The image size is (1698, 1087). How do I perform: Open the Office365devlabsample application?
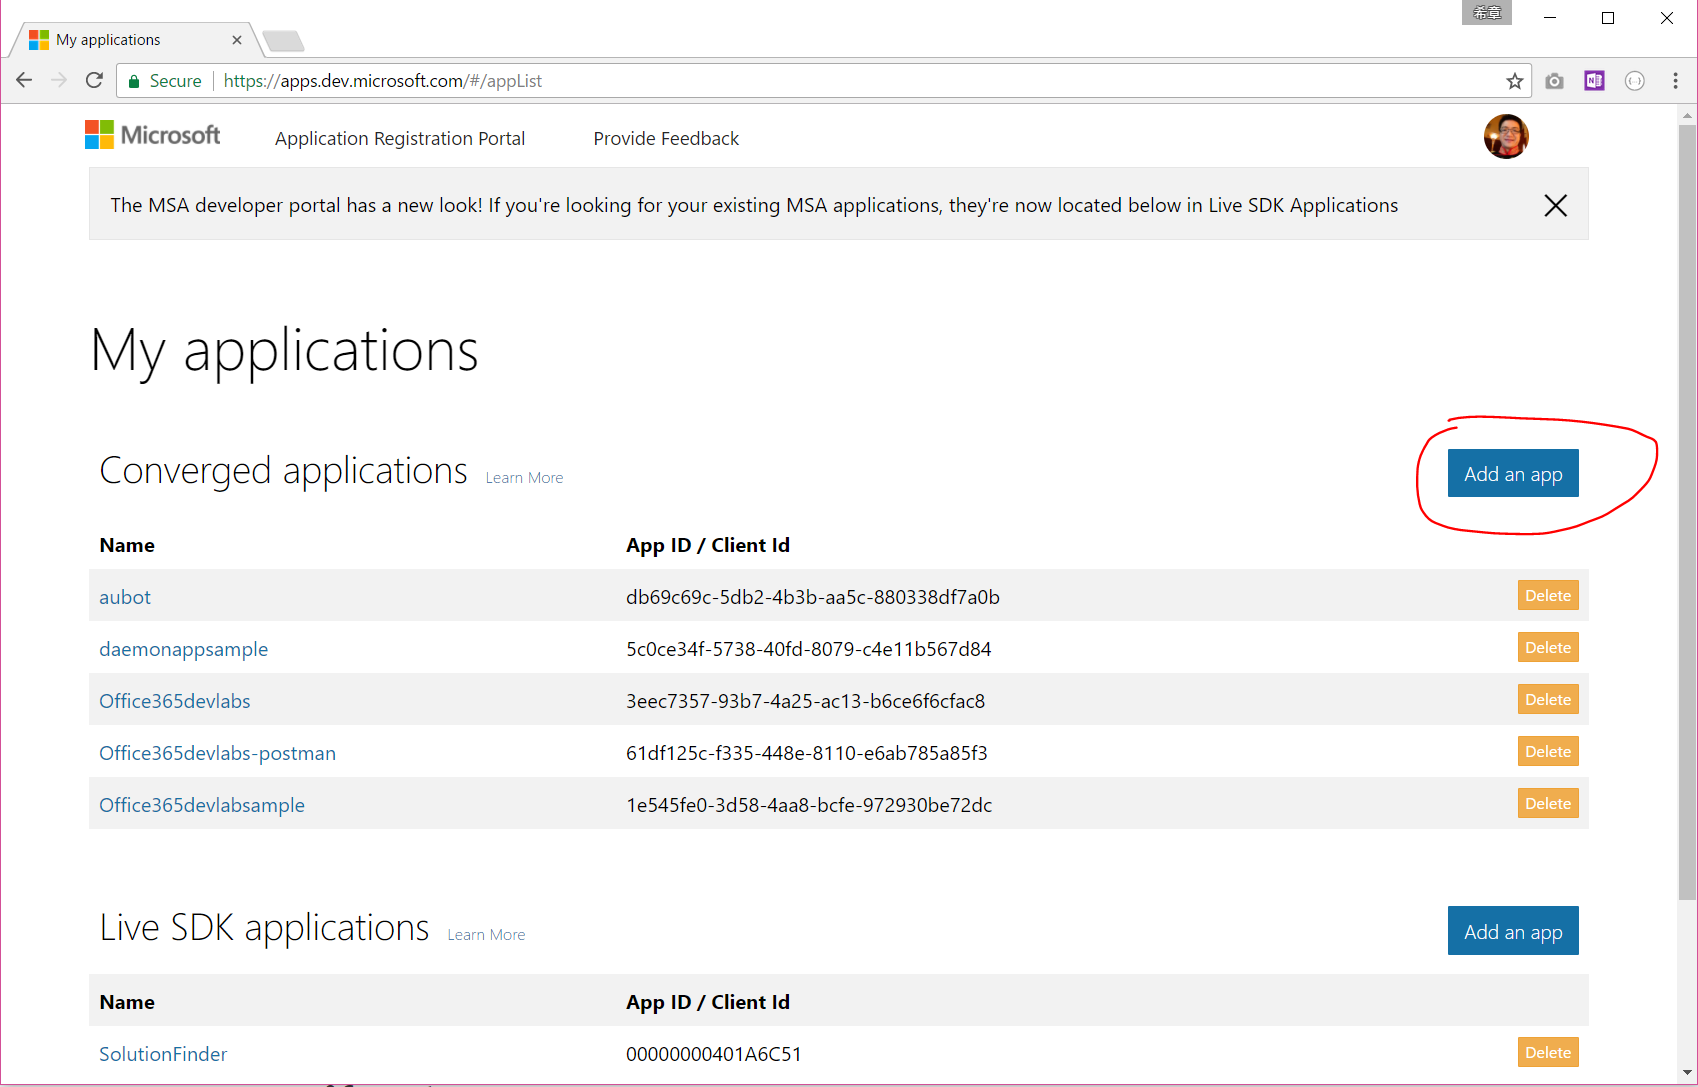click(x=202, y=805)
